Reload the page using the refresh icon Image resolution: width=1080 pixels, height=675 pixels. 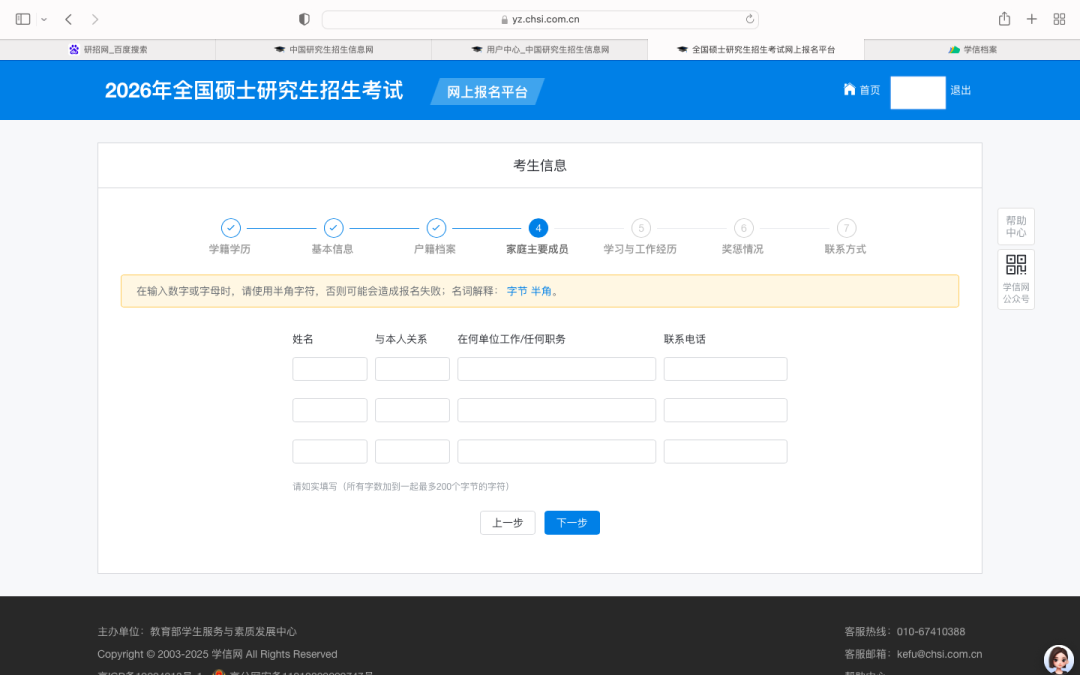click(x=749, y=19)
